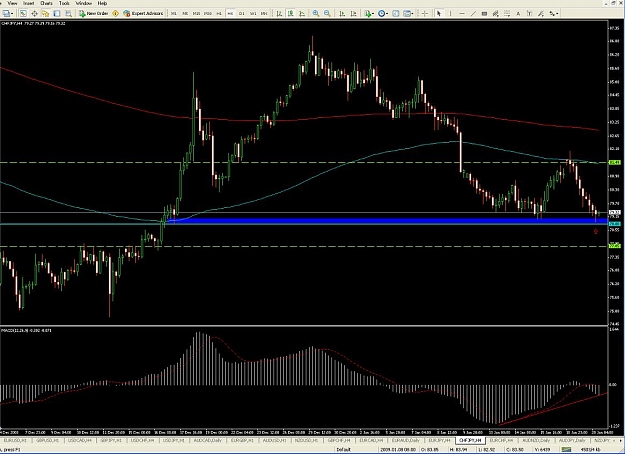Open the Market Watch panel icon

(23, 14)
